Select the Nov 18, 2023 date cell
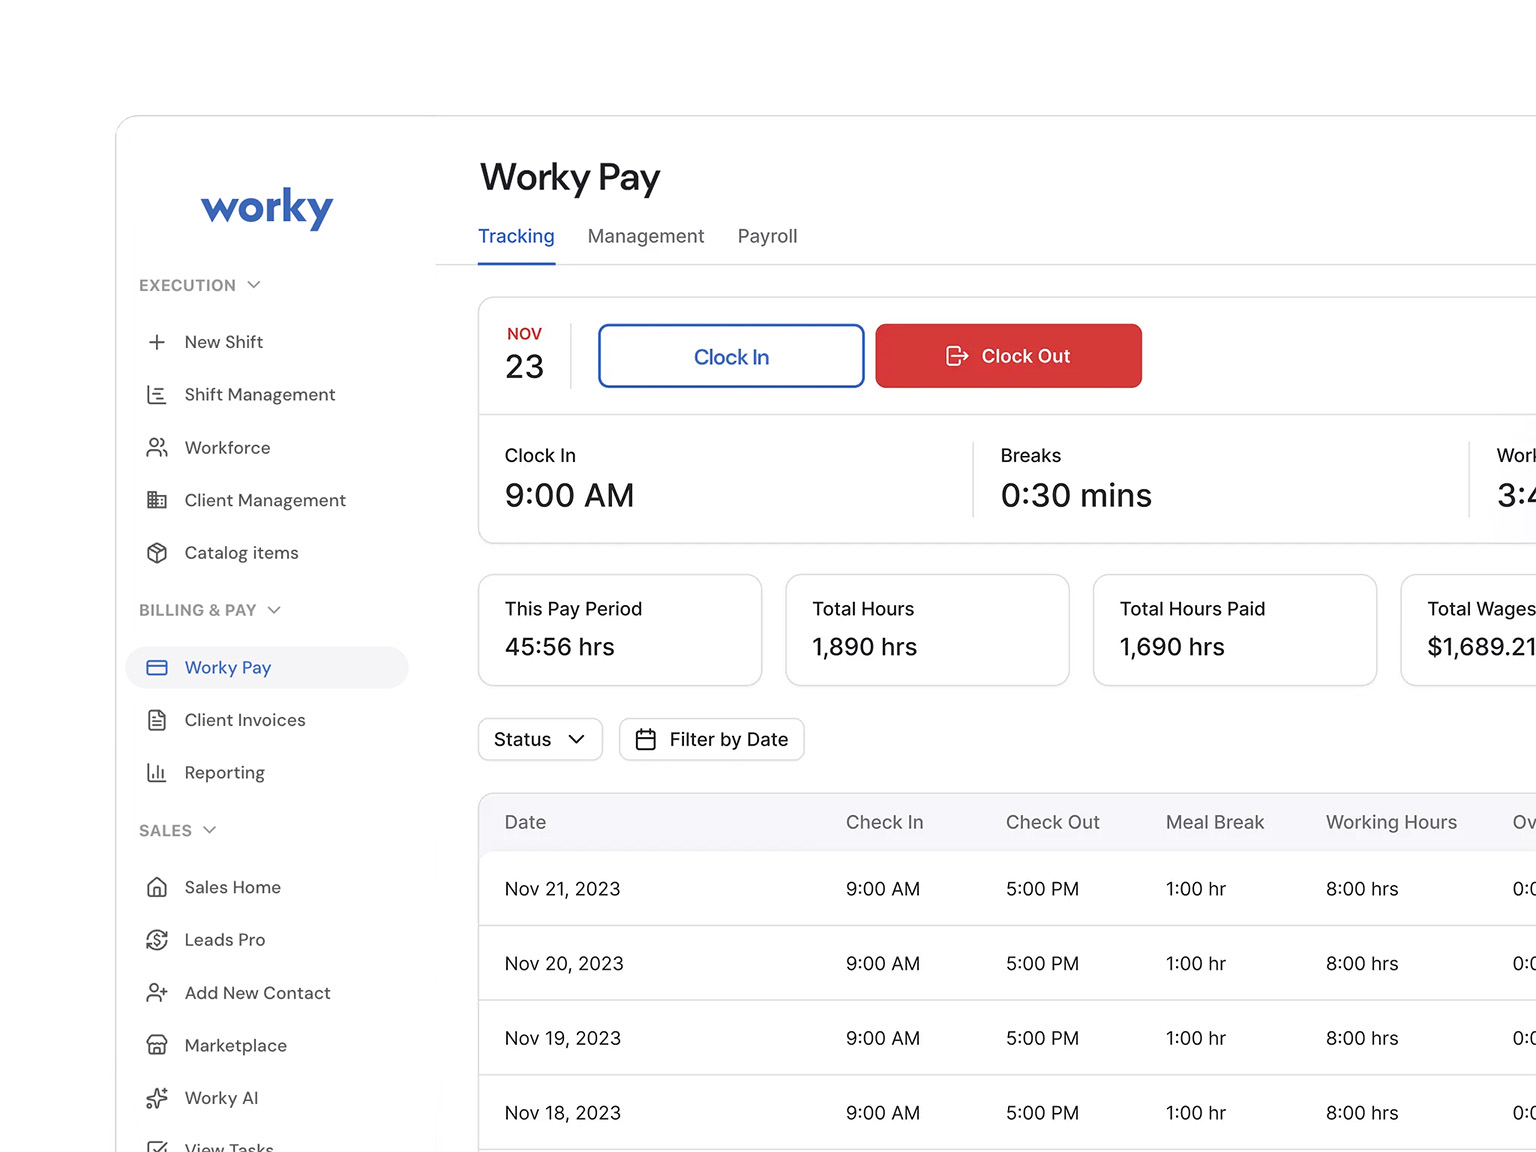1536x1152 pixels. tap(563, 1113)
